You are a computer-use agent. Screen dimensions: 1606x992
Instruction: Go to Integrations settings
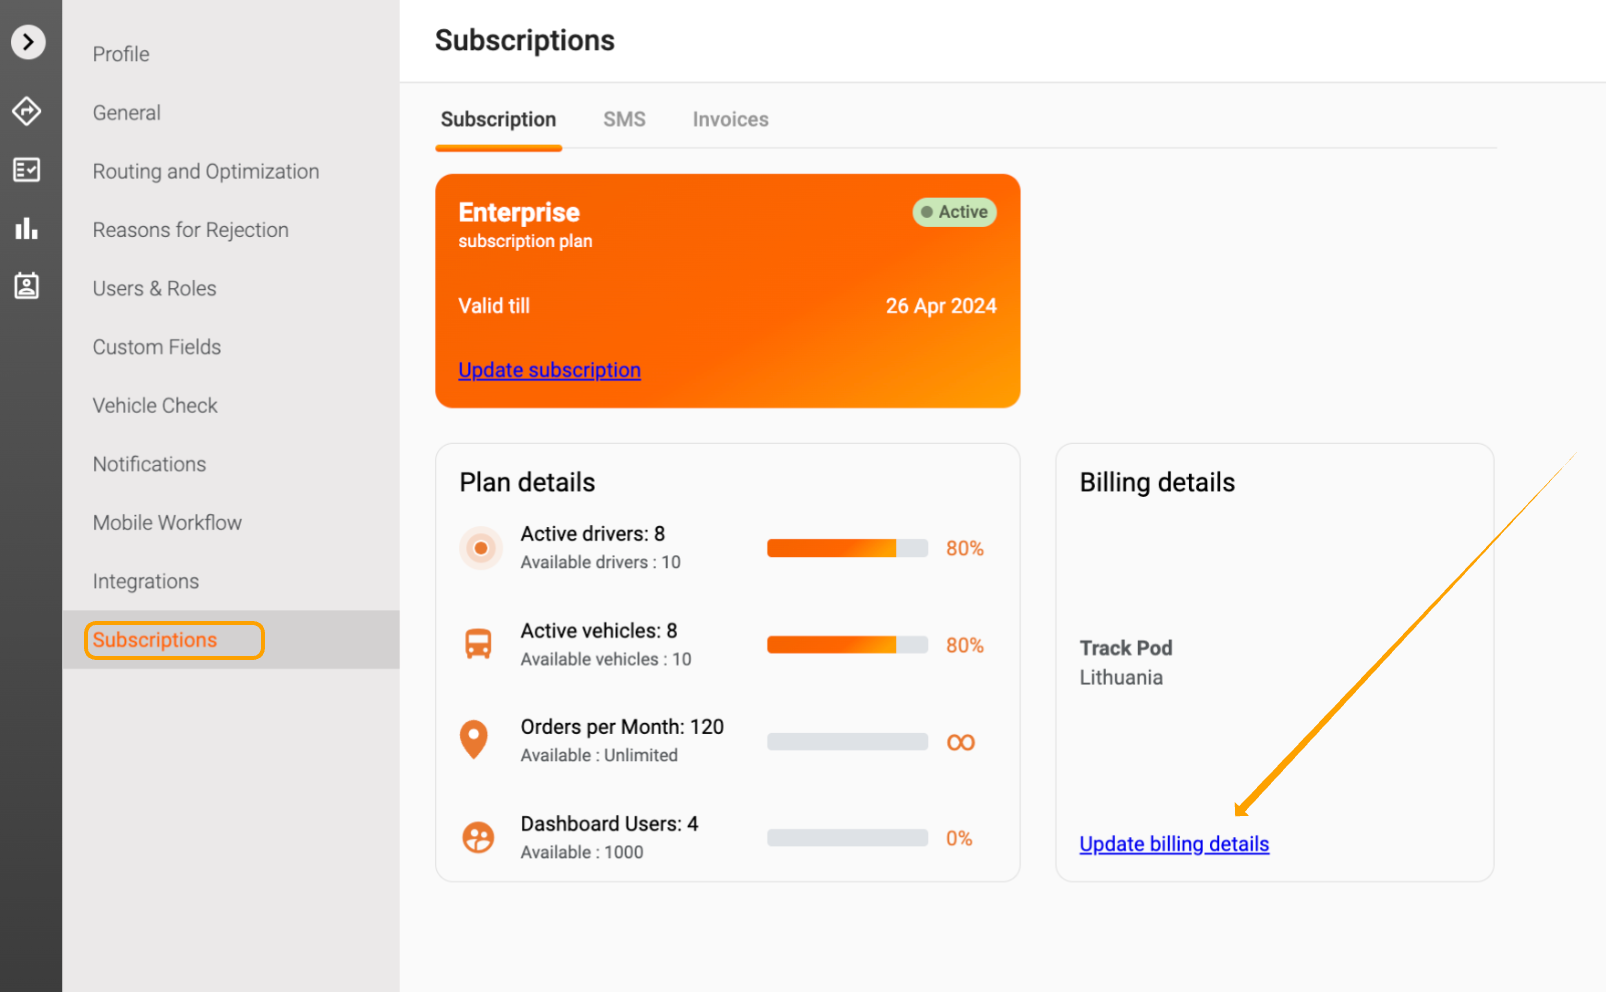click(146, 582)
